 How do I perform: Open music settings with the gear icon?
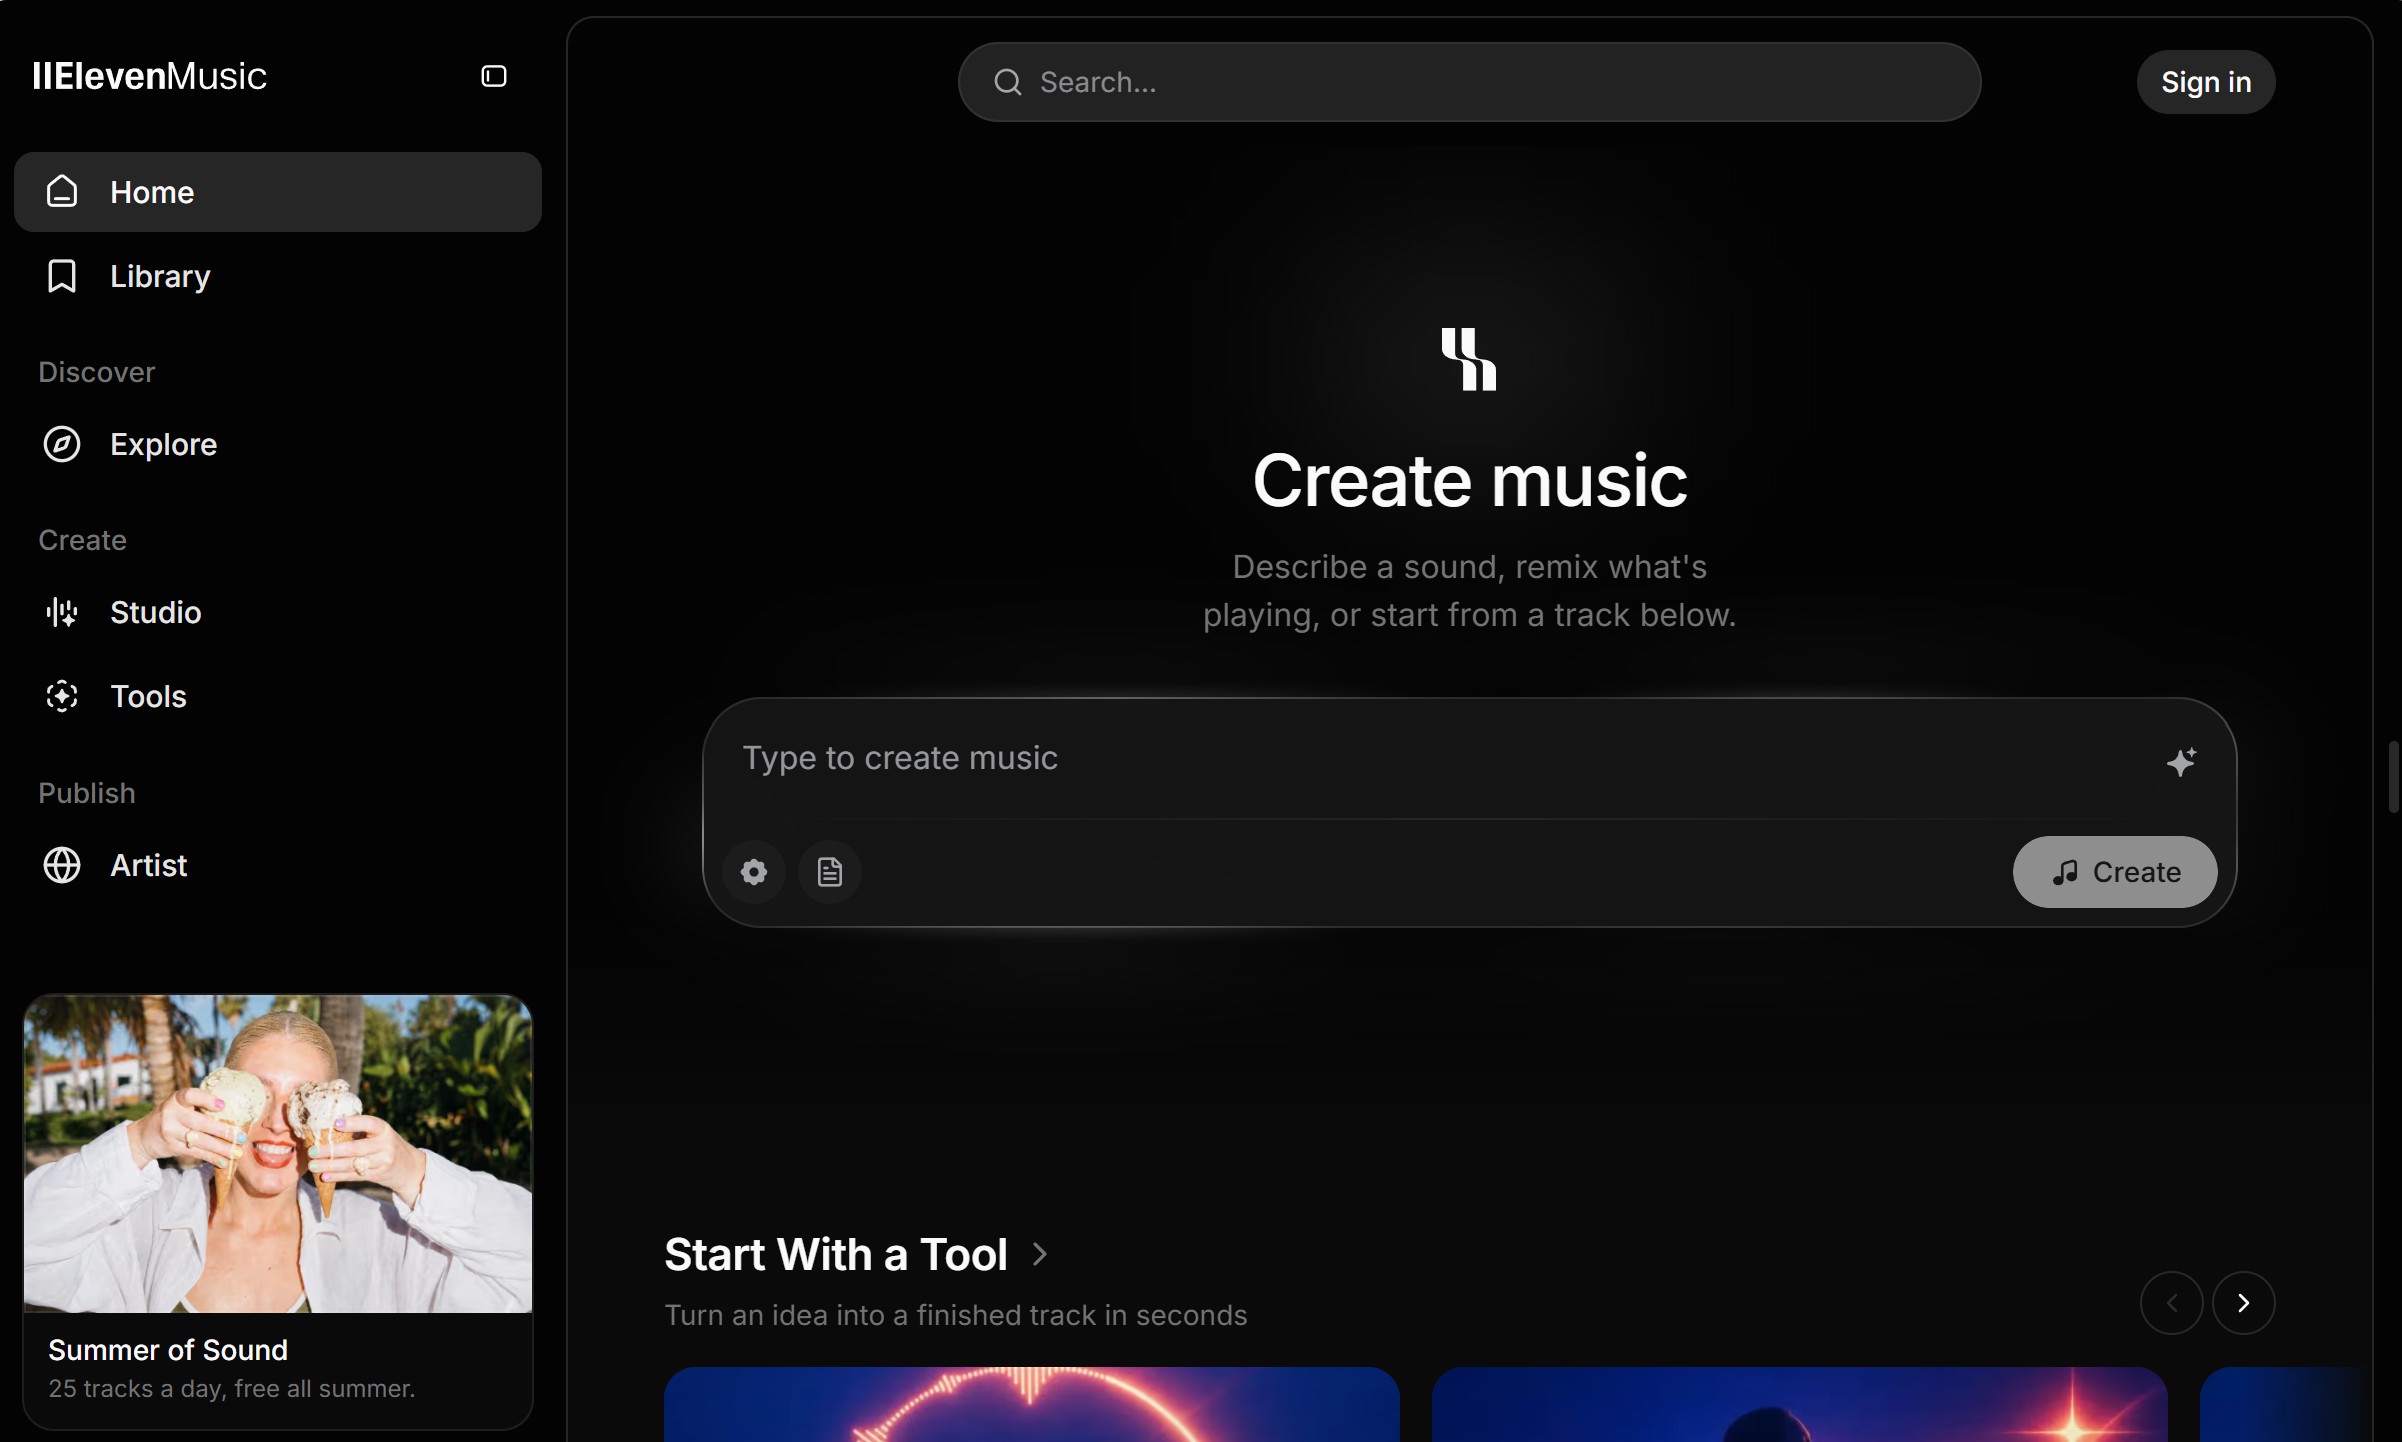point(754,872)
